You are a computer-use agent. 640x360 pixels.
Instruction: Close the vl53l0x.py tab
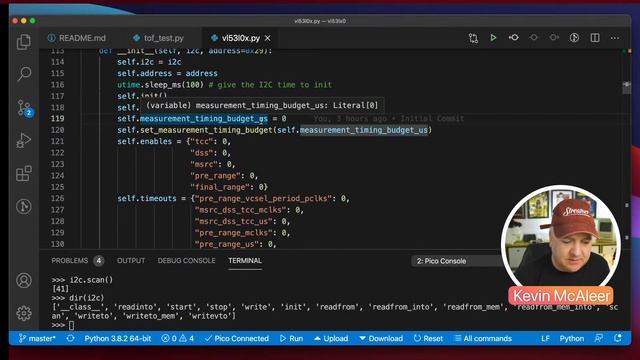click(x=267, y=38)
